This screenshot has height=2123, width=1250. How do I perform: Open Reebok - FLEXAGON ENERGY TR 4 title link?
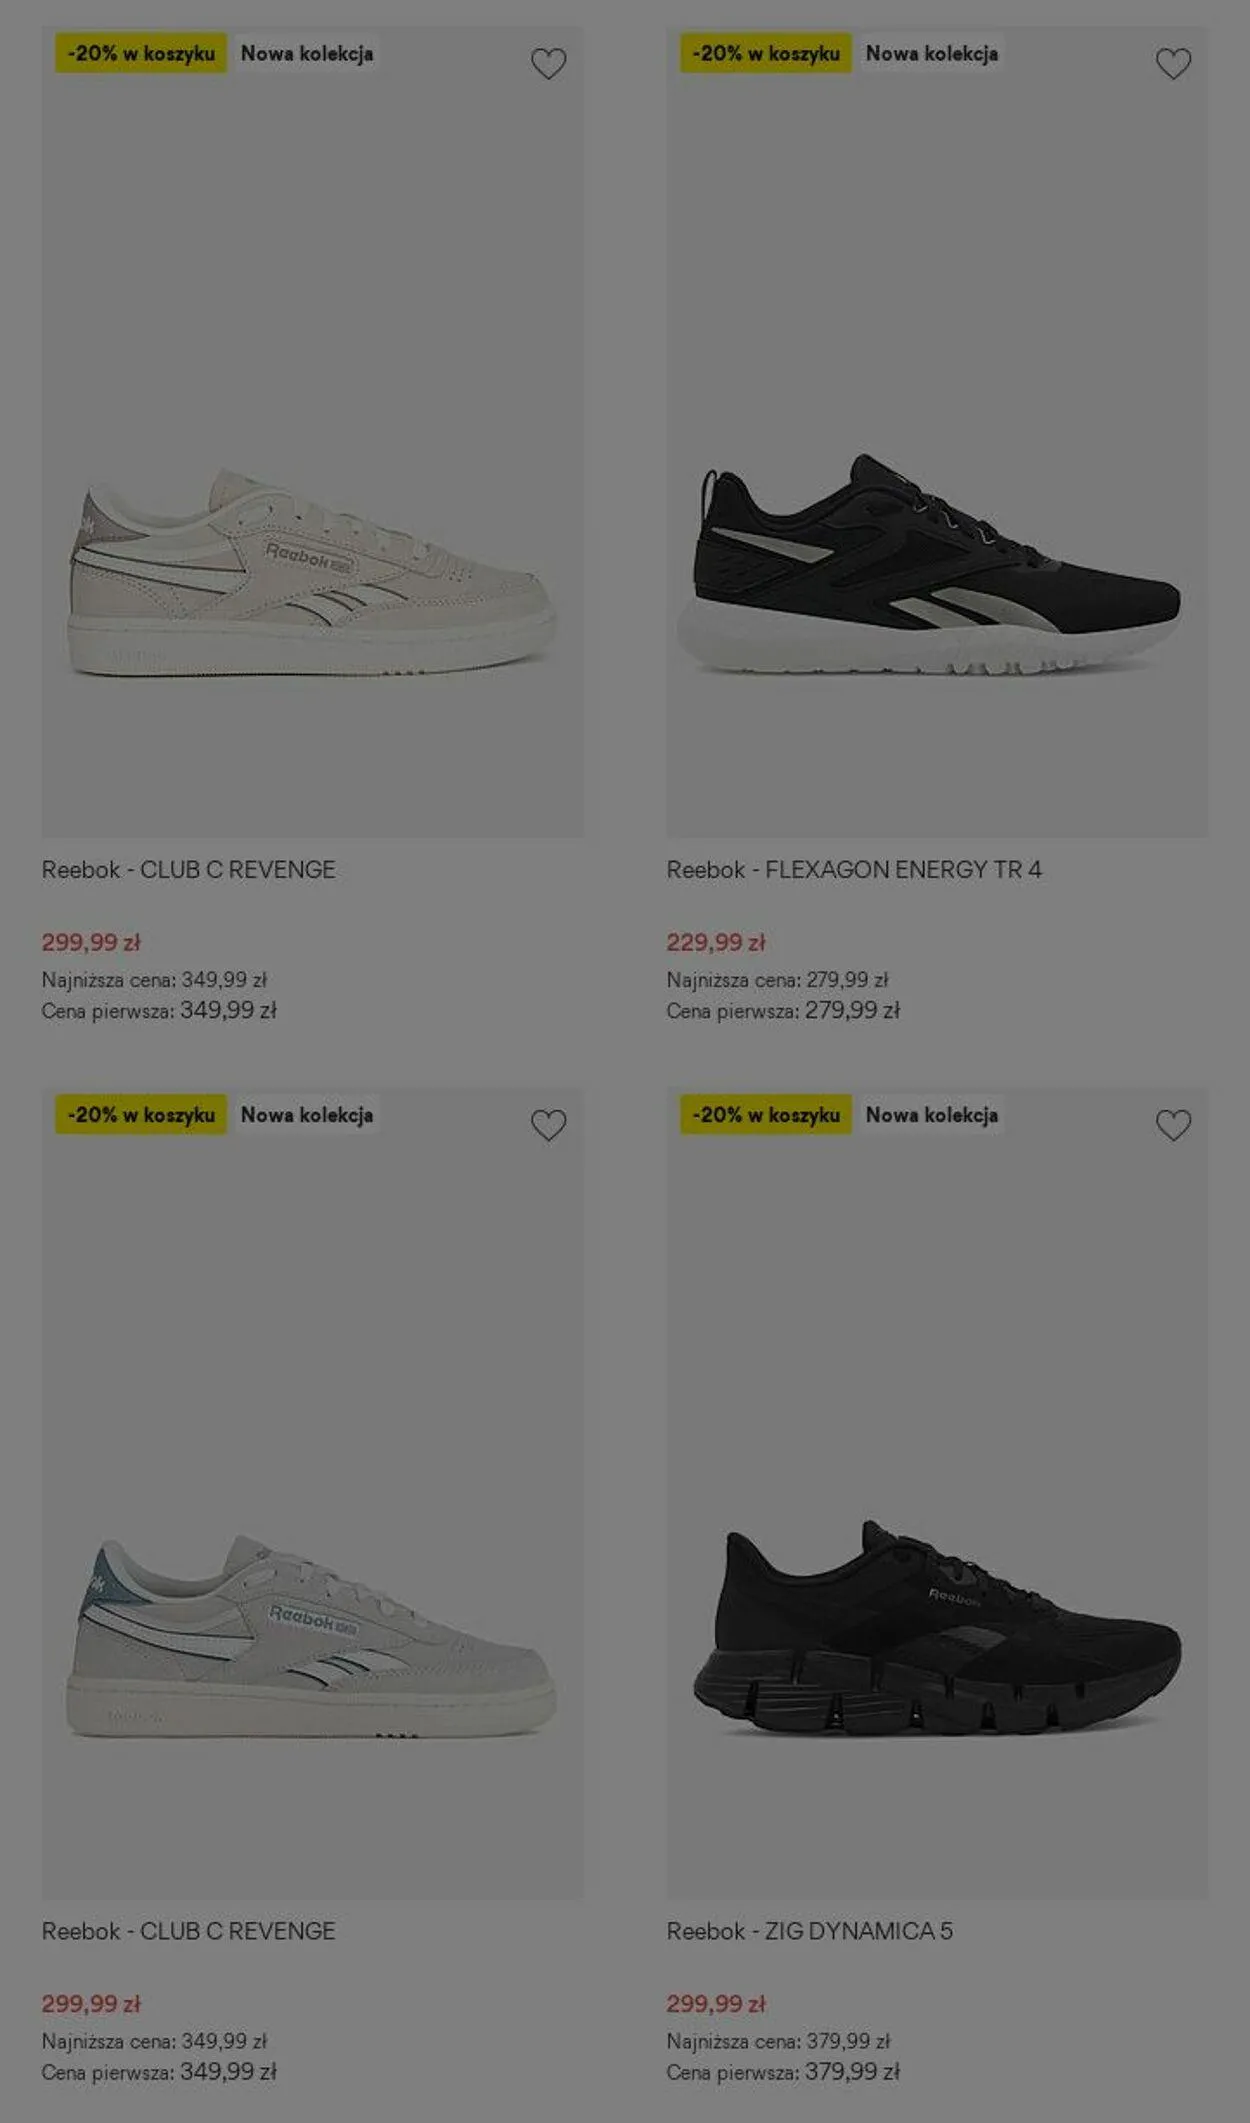coord(854,870)
